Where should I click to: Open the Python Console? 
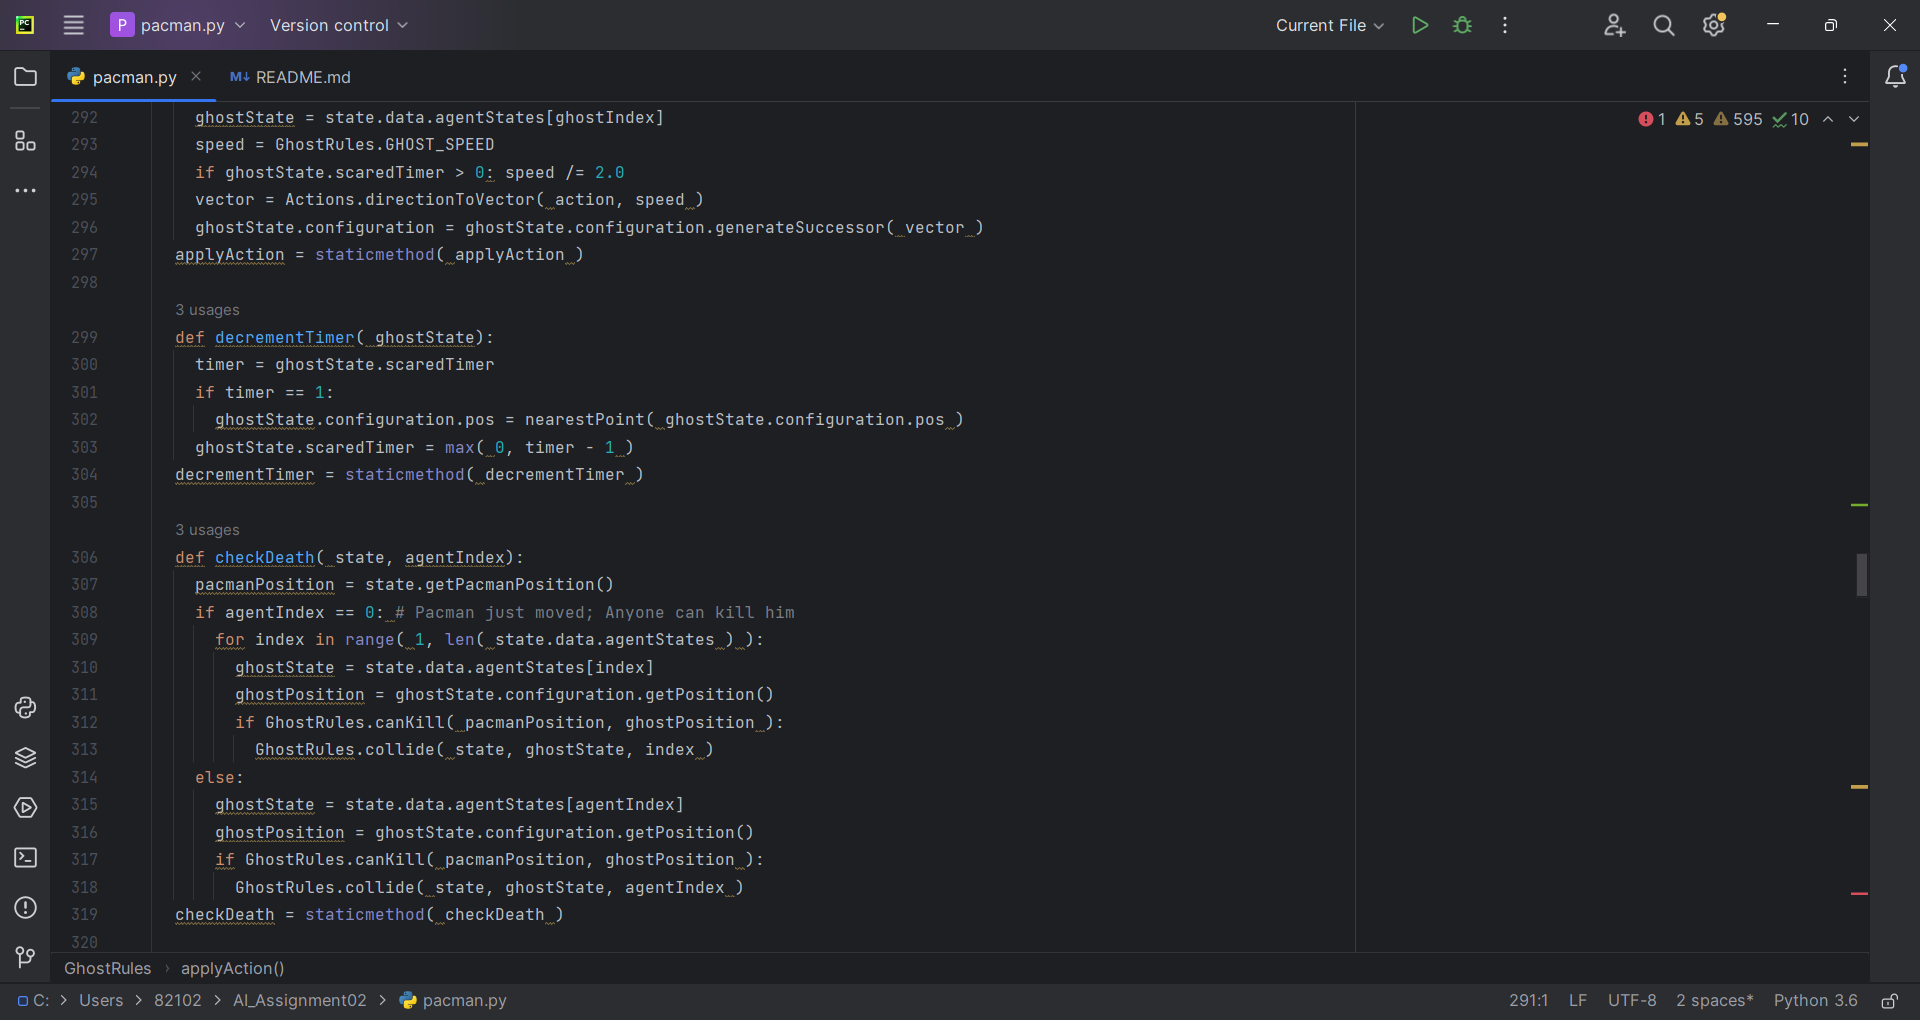(x=25, y=708)
